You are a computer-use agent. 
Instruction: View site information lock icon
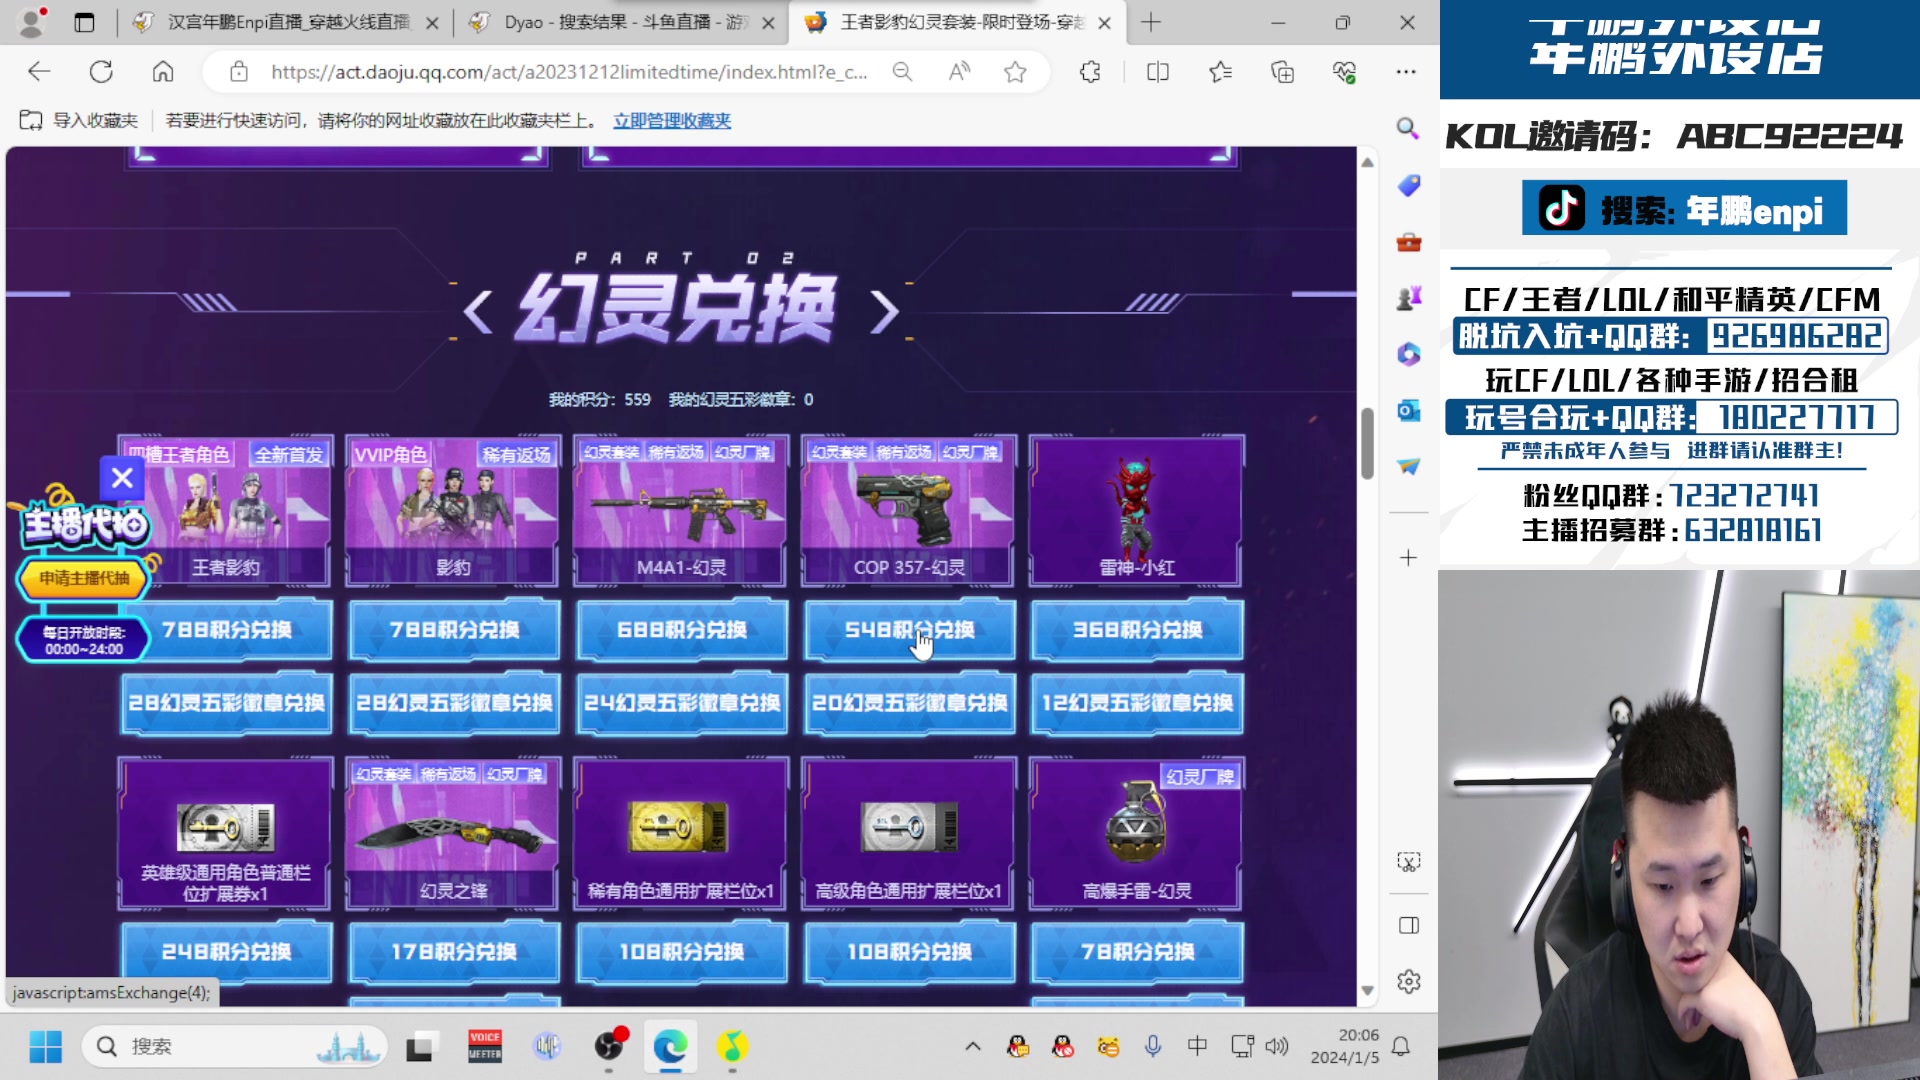click(238, 71)
